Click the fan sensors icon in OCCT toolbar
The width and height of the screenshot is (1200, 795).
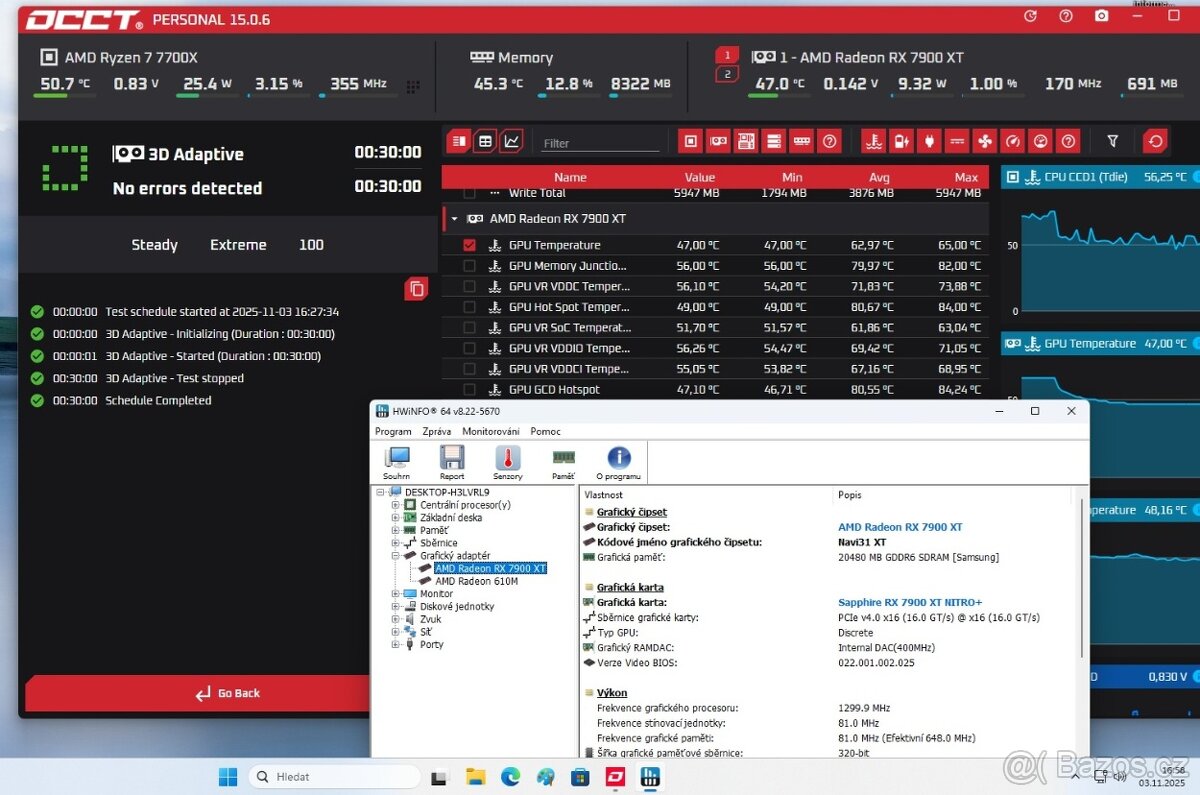tap(984, 141)
